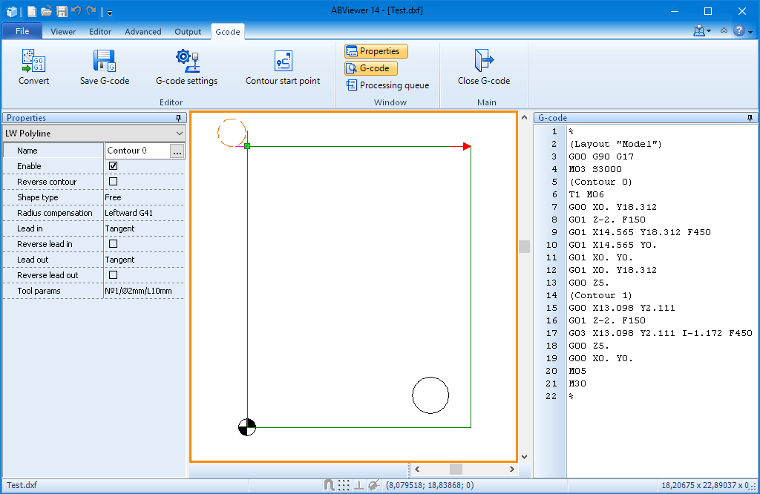Image resolution: width=760 pixels, height=494 pixels.
Task: Open the File menu
Action: pos(22,32)
